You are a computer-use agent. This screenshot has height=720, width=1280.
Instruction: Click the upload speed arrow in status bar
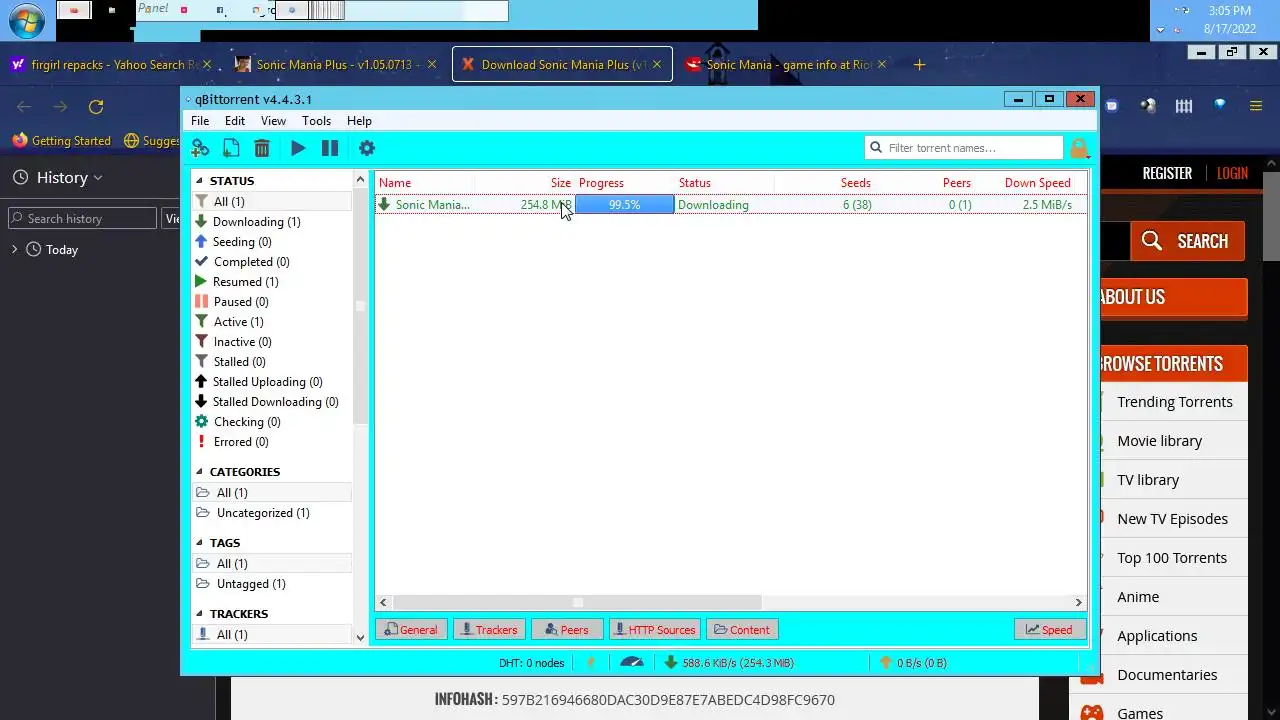point(885,662)
